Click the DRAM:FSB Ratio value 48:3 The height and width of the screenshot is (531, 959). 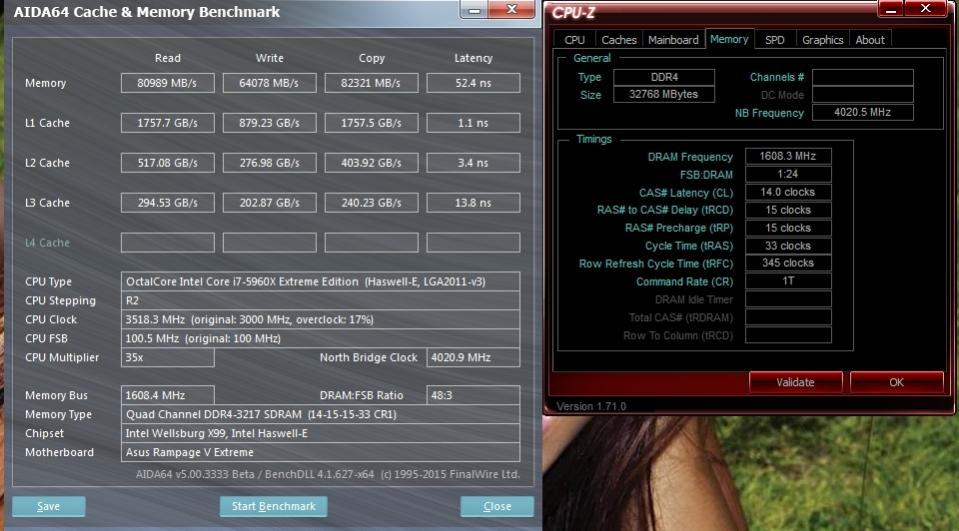pos(473,395)
